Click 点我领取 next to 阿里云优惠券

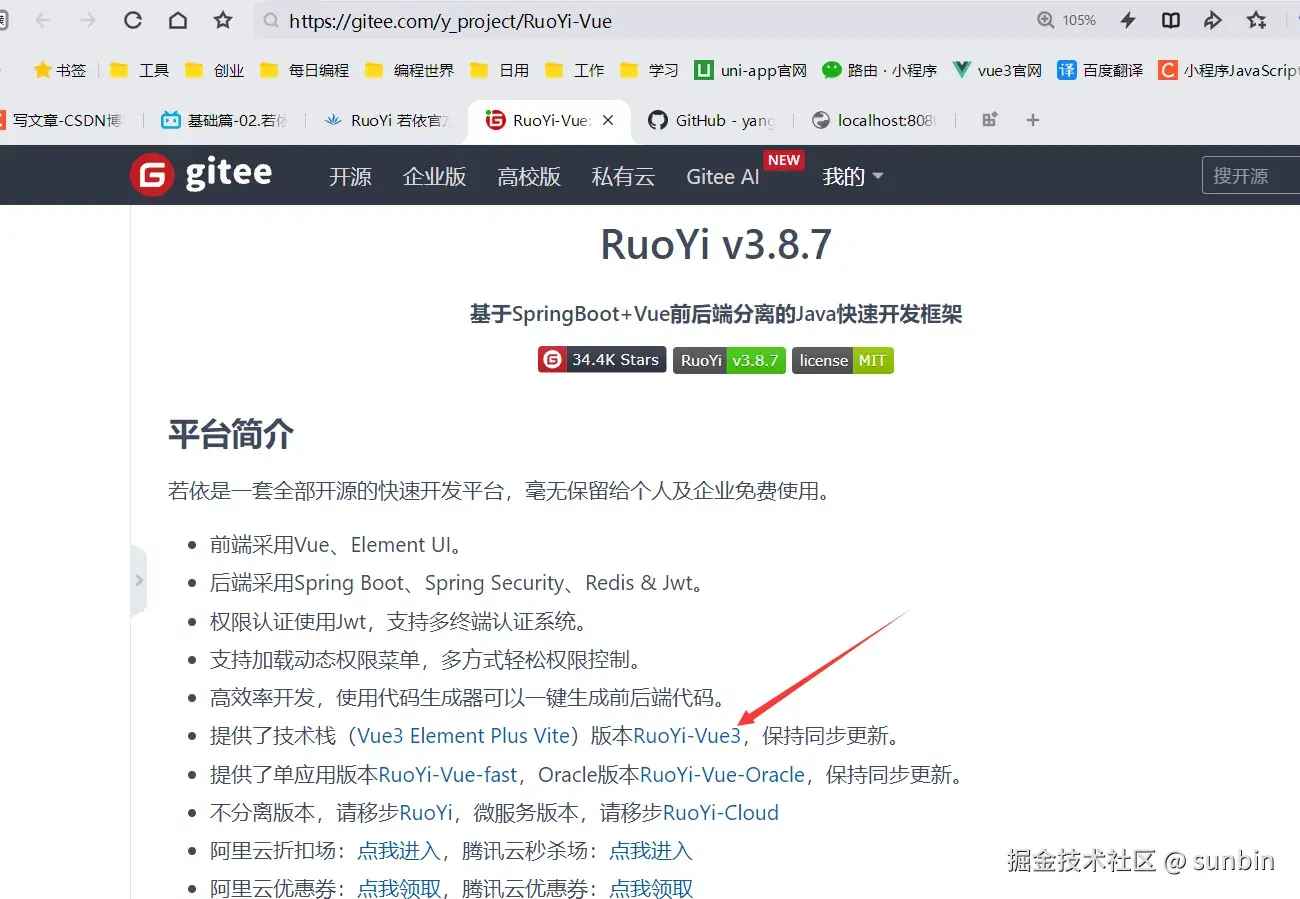point(399,888)
